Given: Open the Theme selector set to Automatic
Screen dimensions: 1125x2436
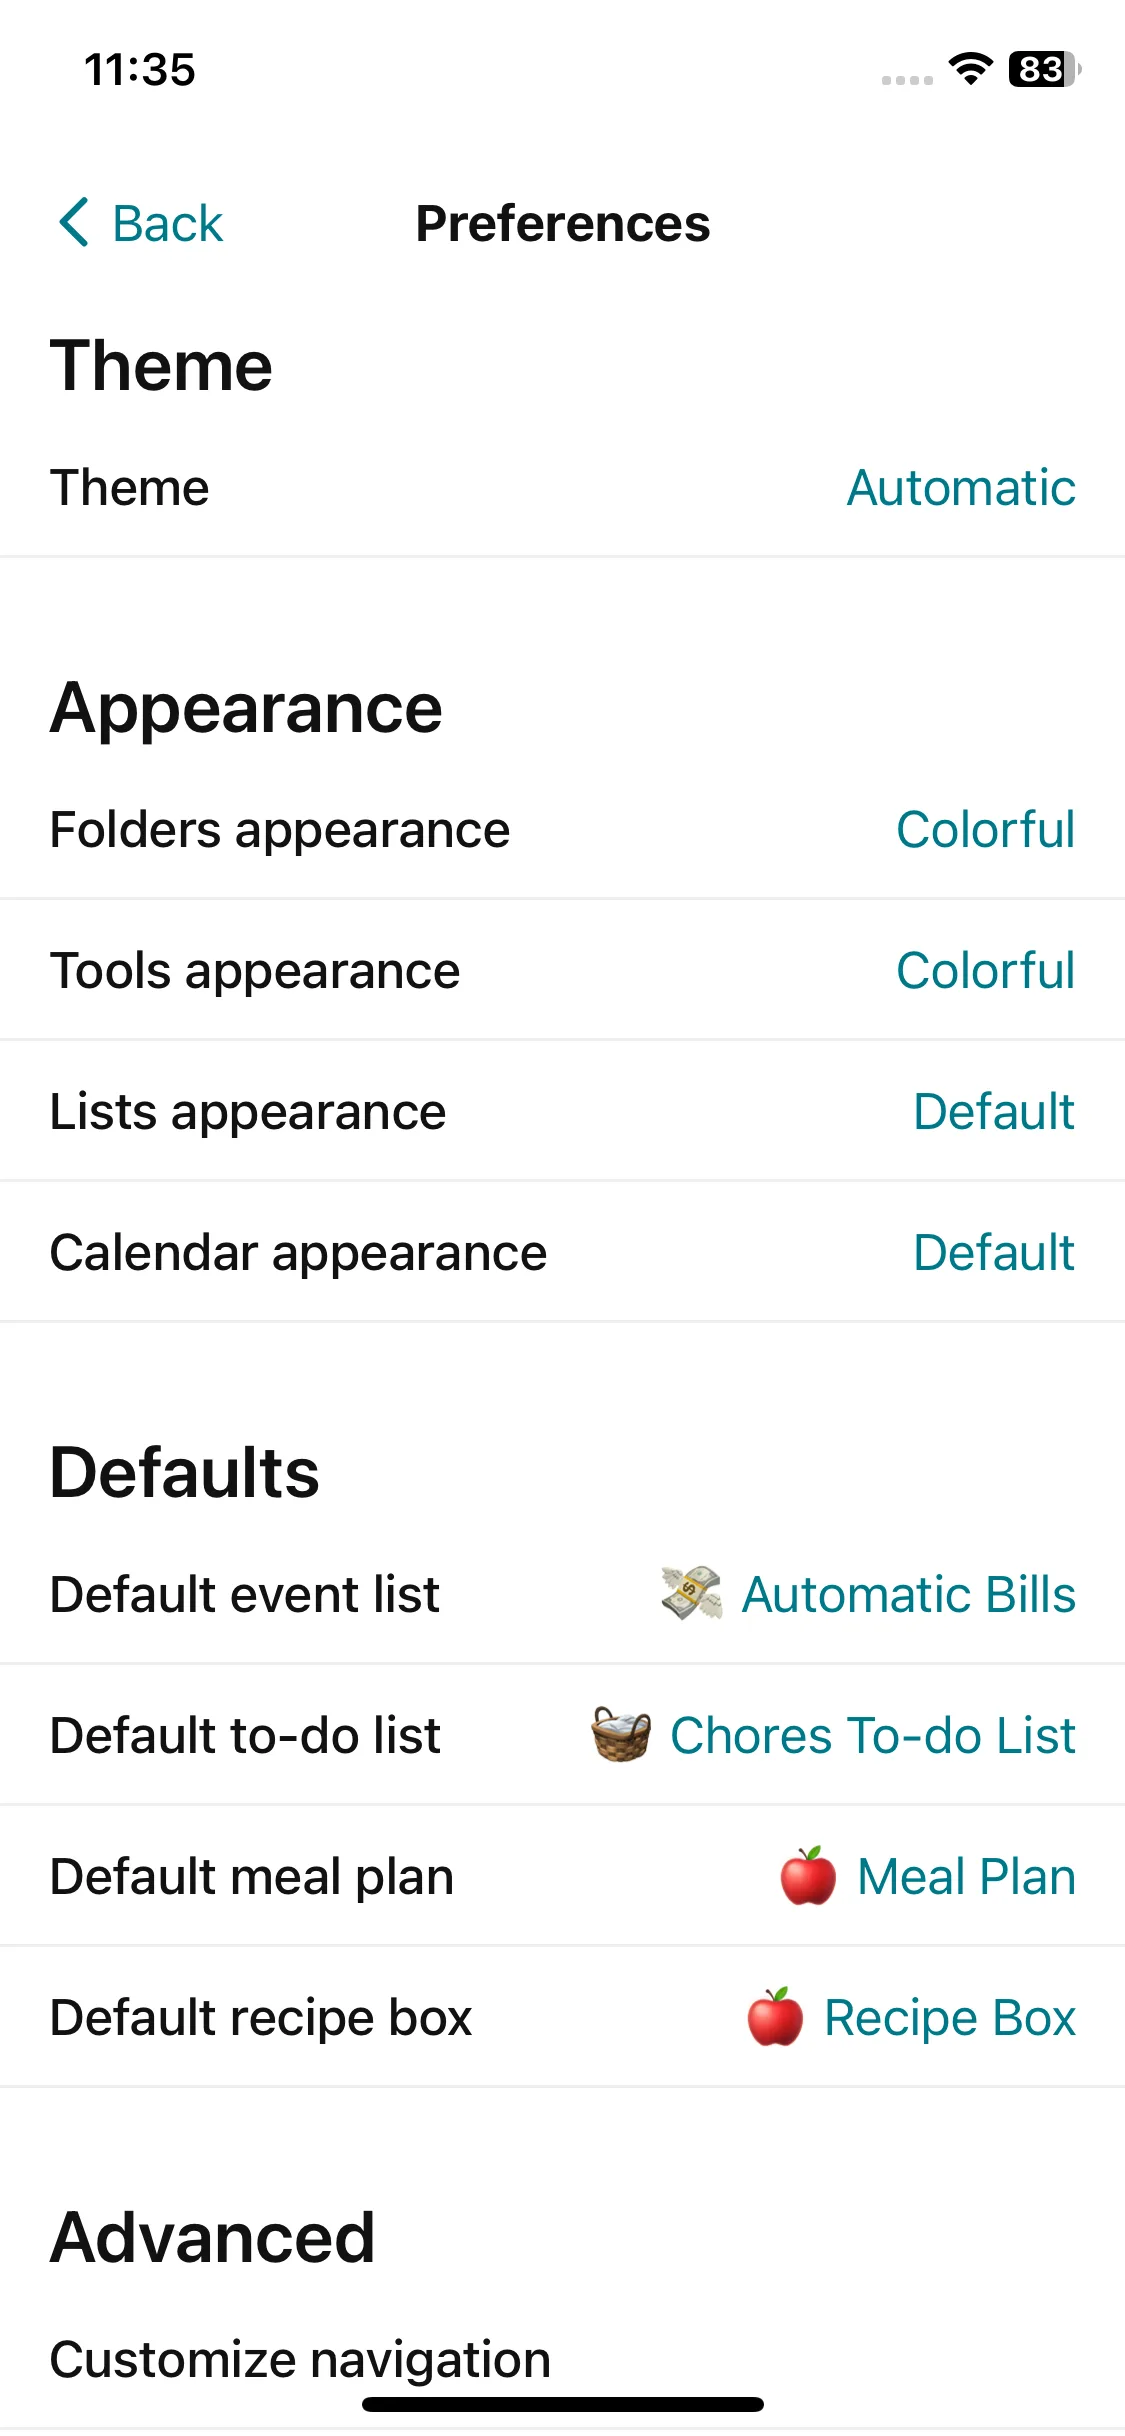Looking at the screenshot, I should 960,488.
